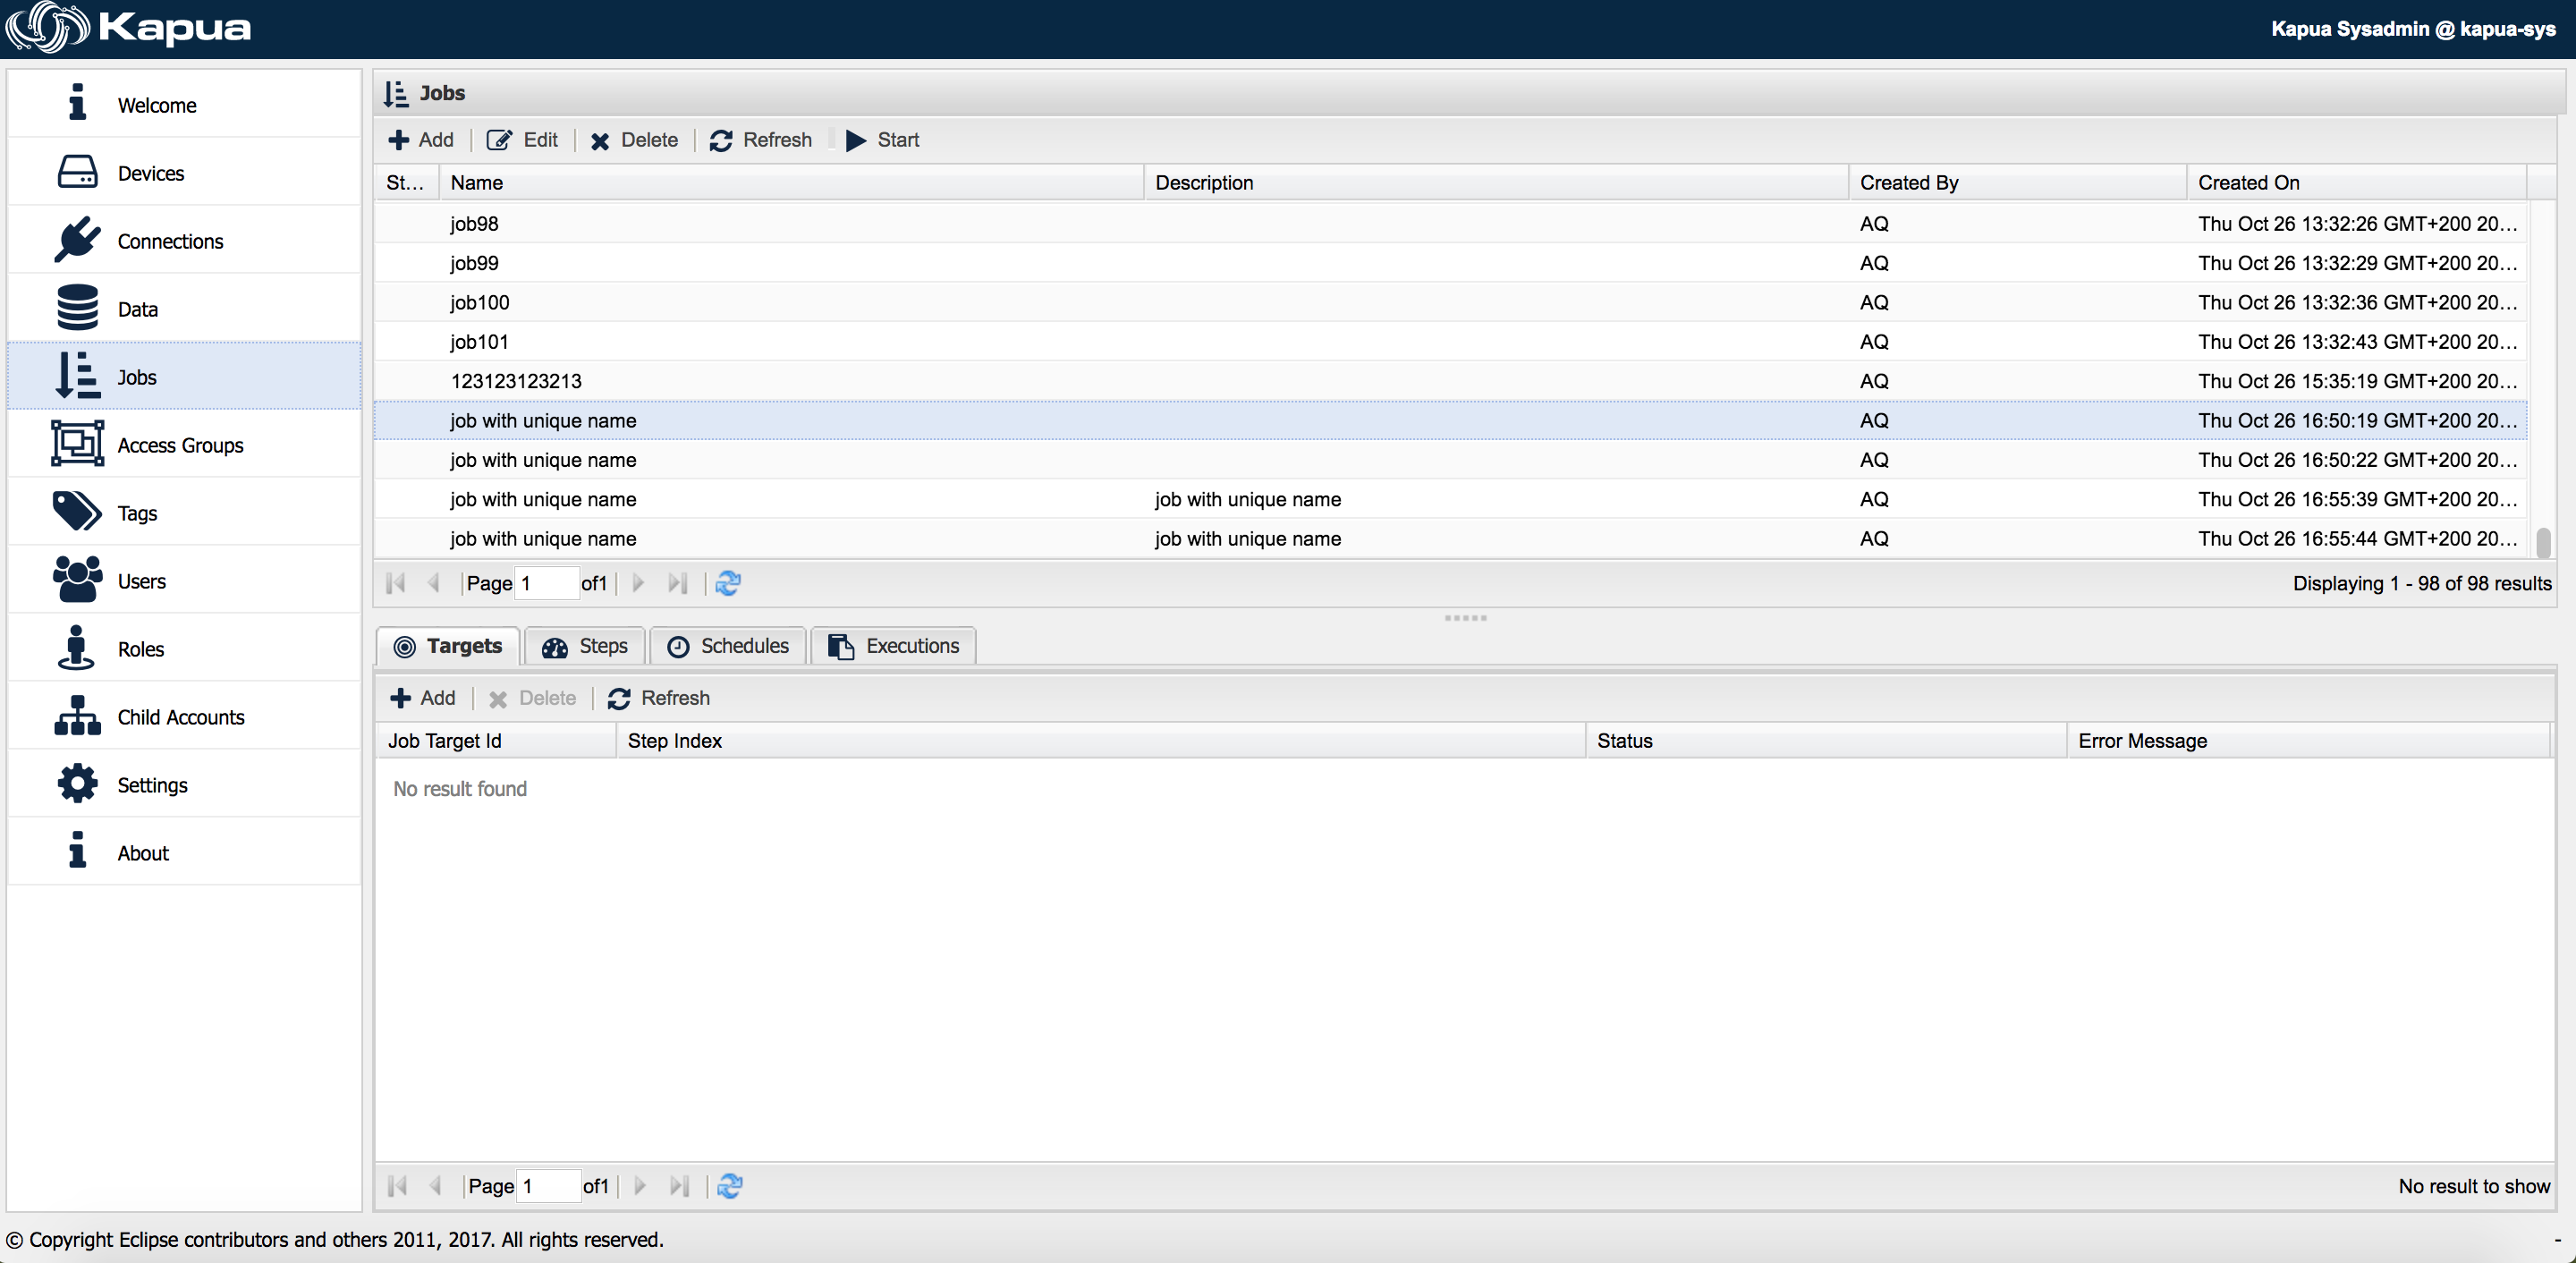2576x1263 pixels.
Task: Reload targets list with bottom refresh icon
Action: 730,1186
